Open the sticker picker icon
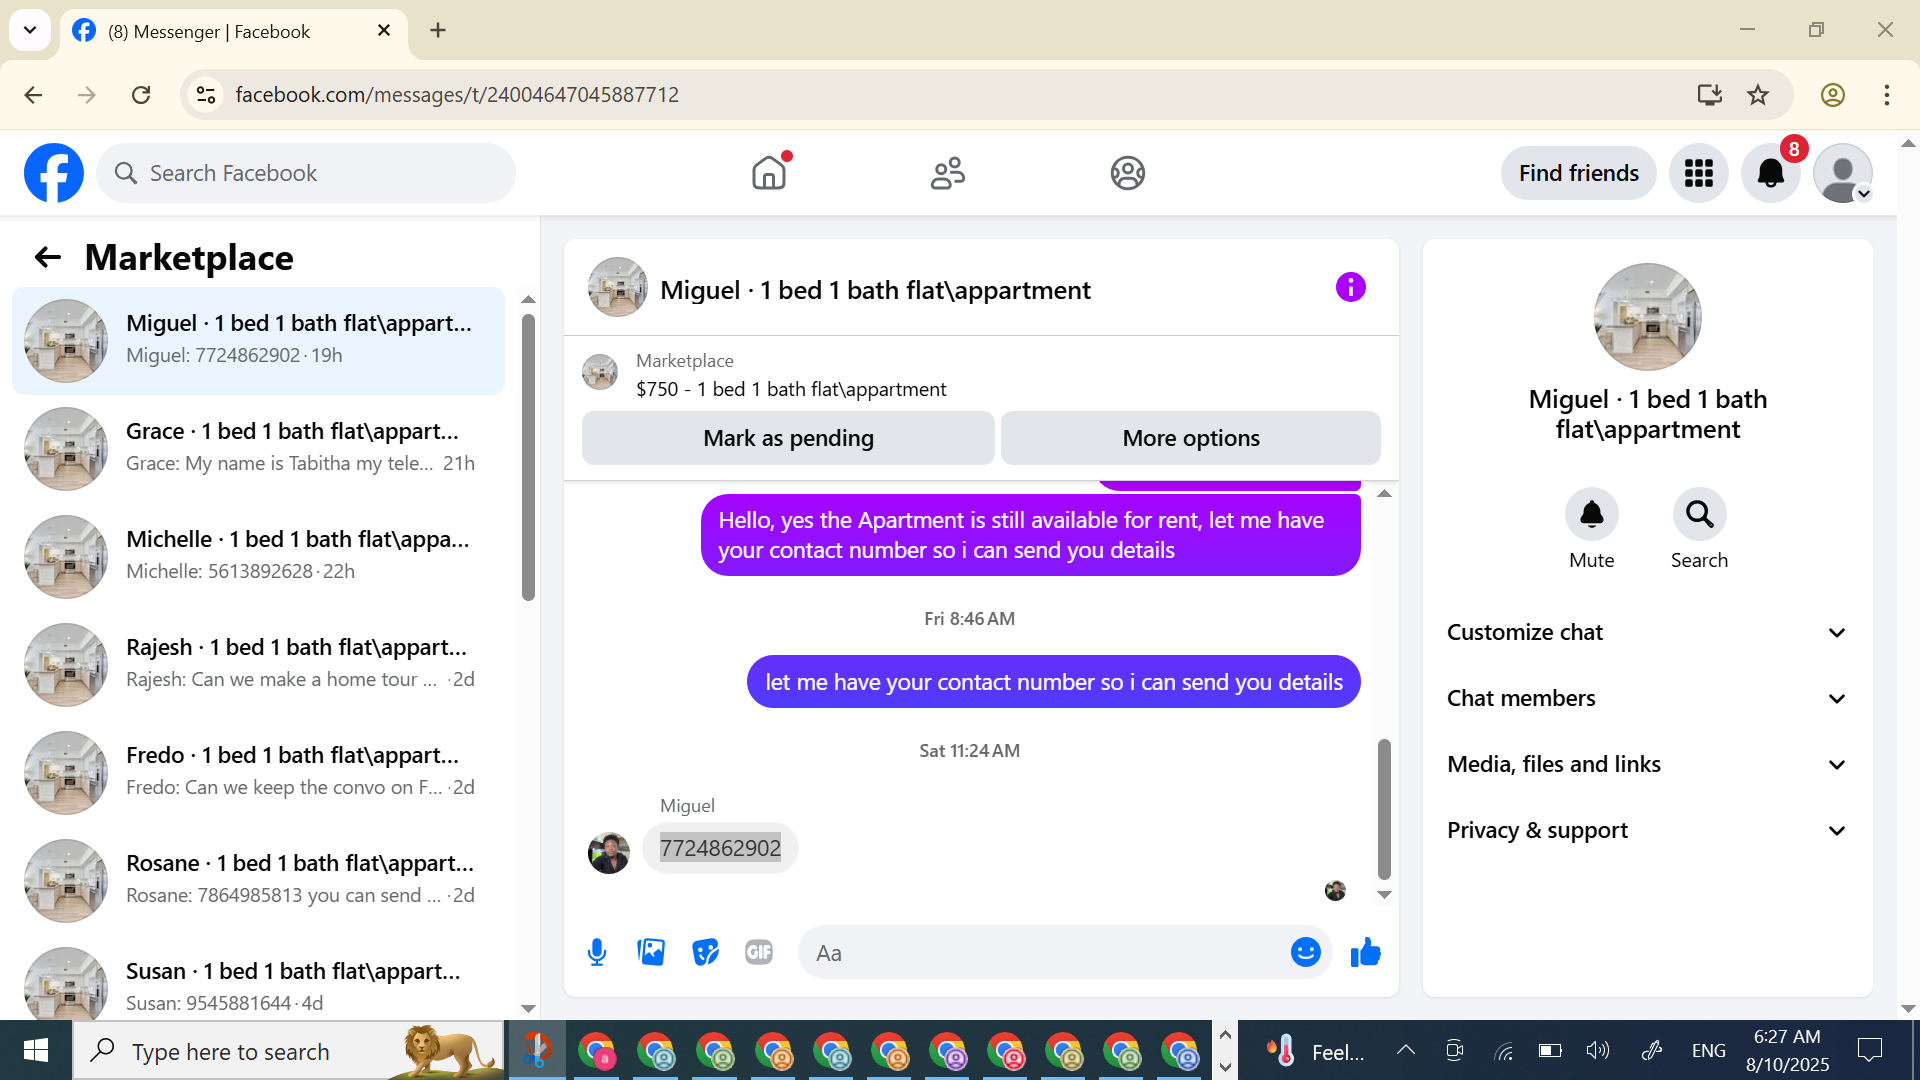Image resolution: width=1920 pixels, height=1080 pixels. (x=705, y=952)
